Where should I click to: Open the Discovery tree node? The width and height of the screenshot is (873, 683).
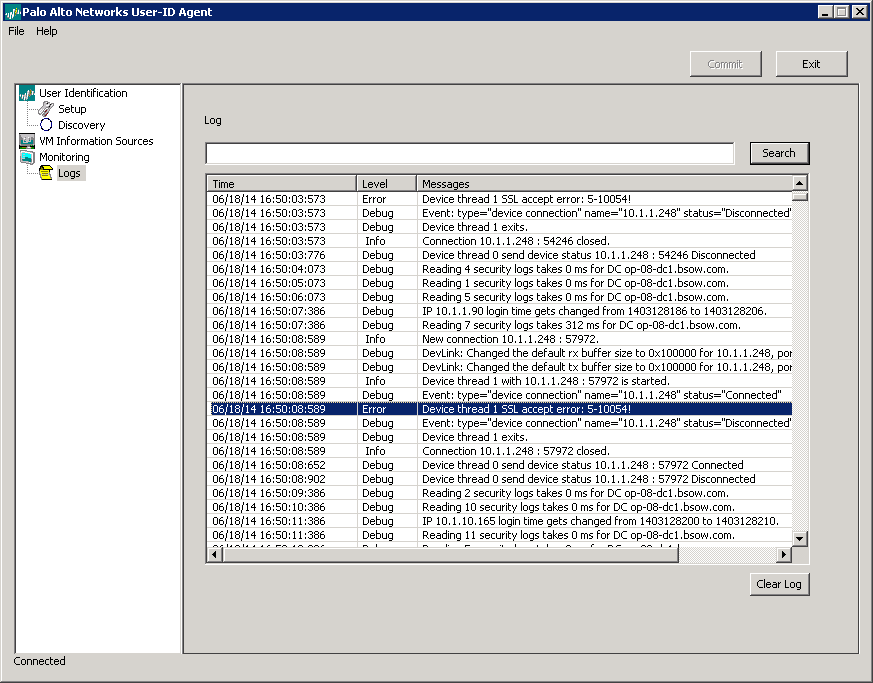(x=81, y=125)
